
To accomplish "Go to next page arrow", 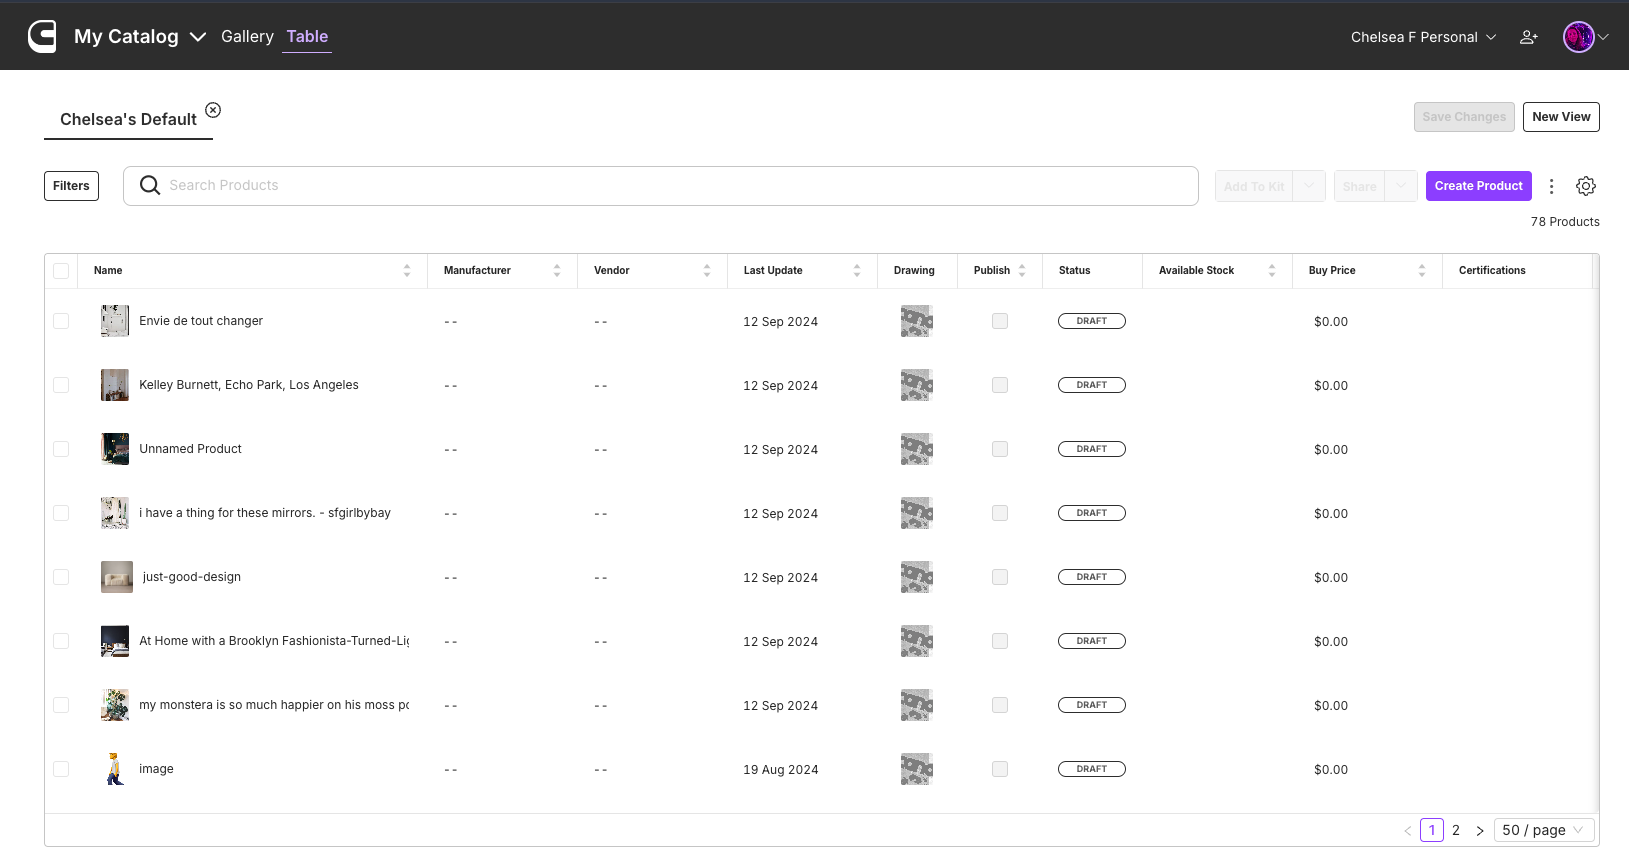I will point(1480,831).
